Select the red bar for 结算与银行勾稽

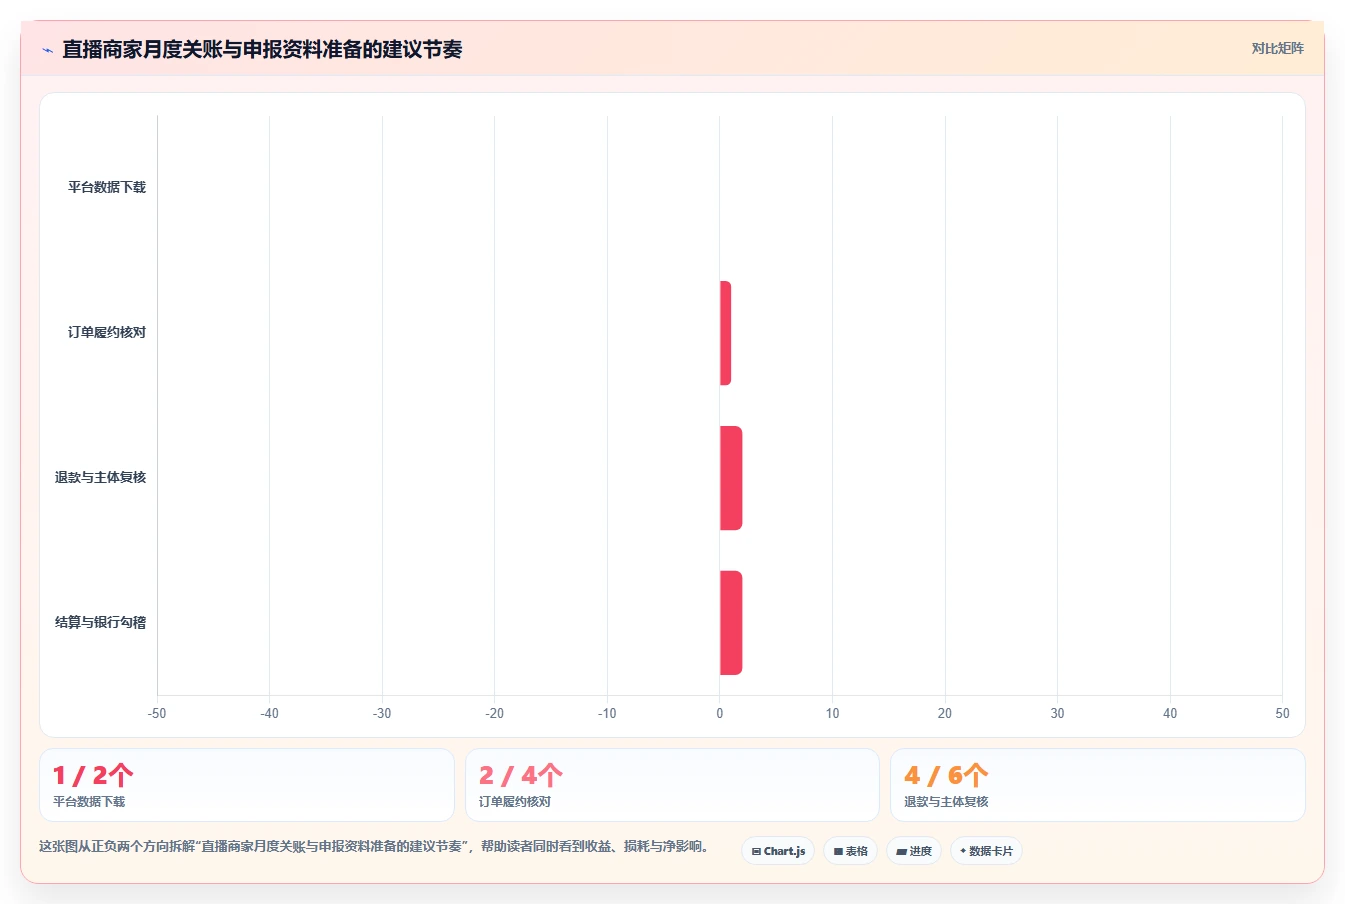[731, 623]
